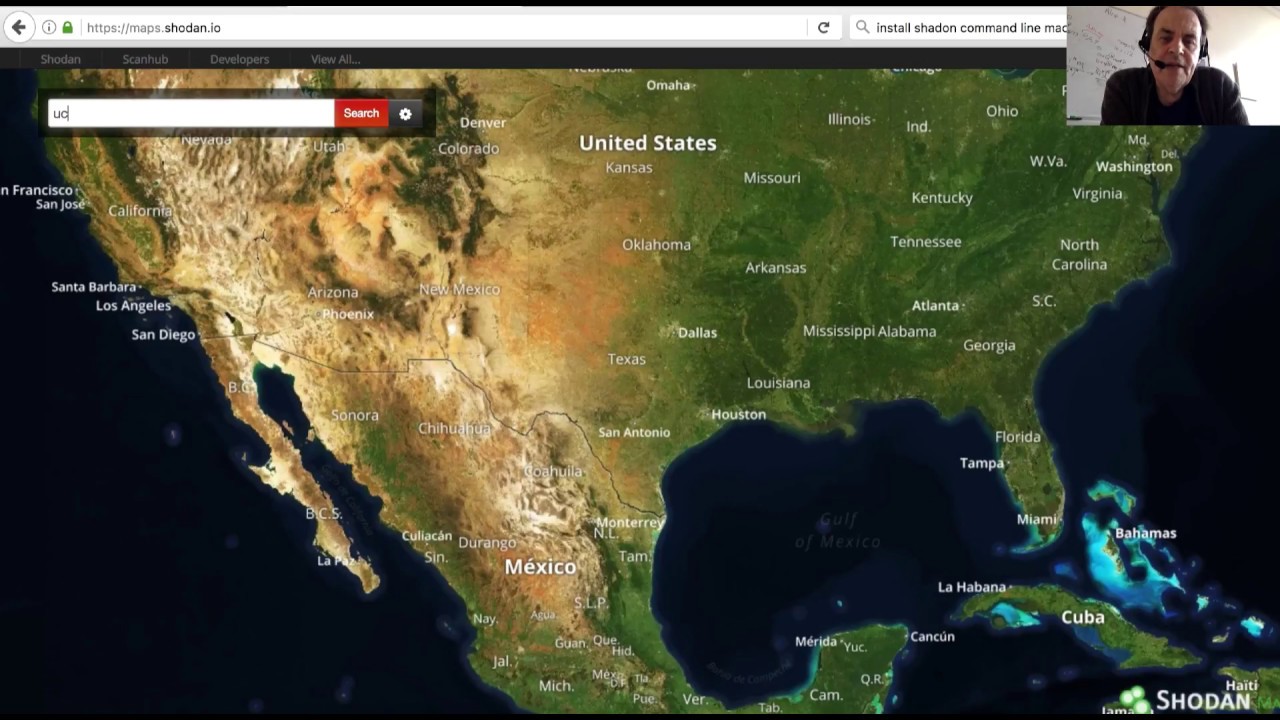Click the San Diego city label
This screenshot has height=720, width=1280.
tap(163, 335)
